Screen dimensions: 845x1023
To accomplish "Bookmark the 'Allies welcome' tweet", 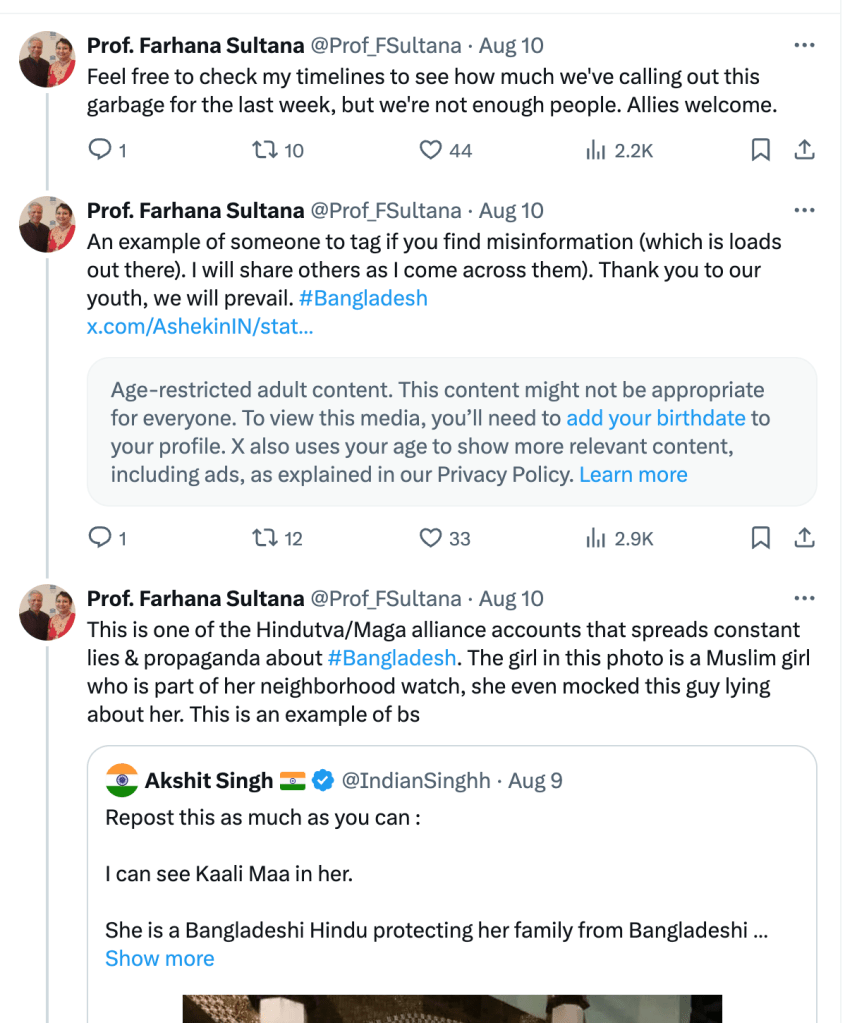I will coord(760,150).
